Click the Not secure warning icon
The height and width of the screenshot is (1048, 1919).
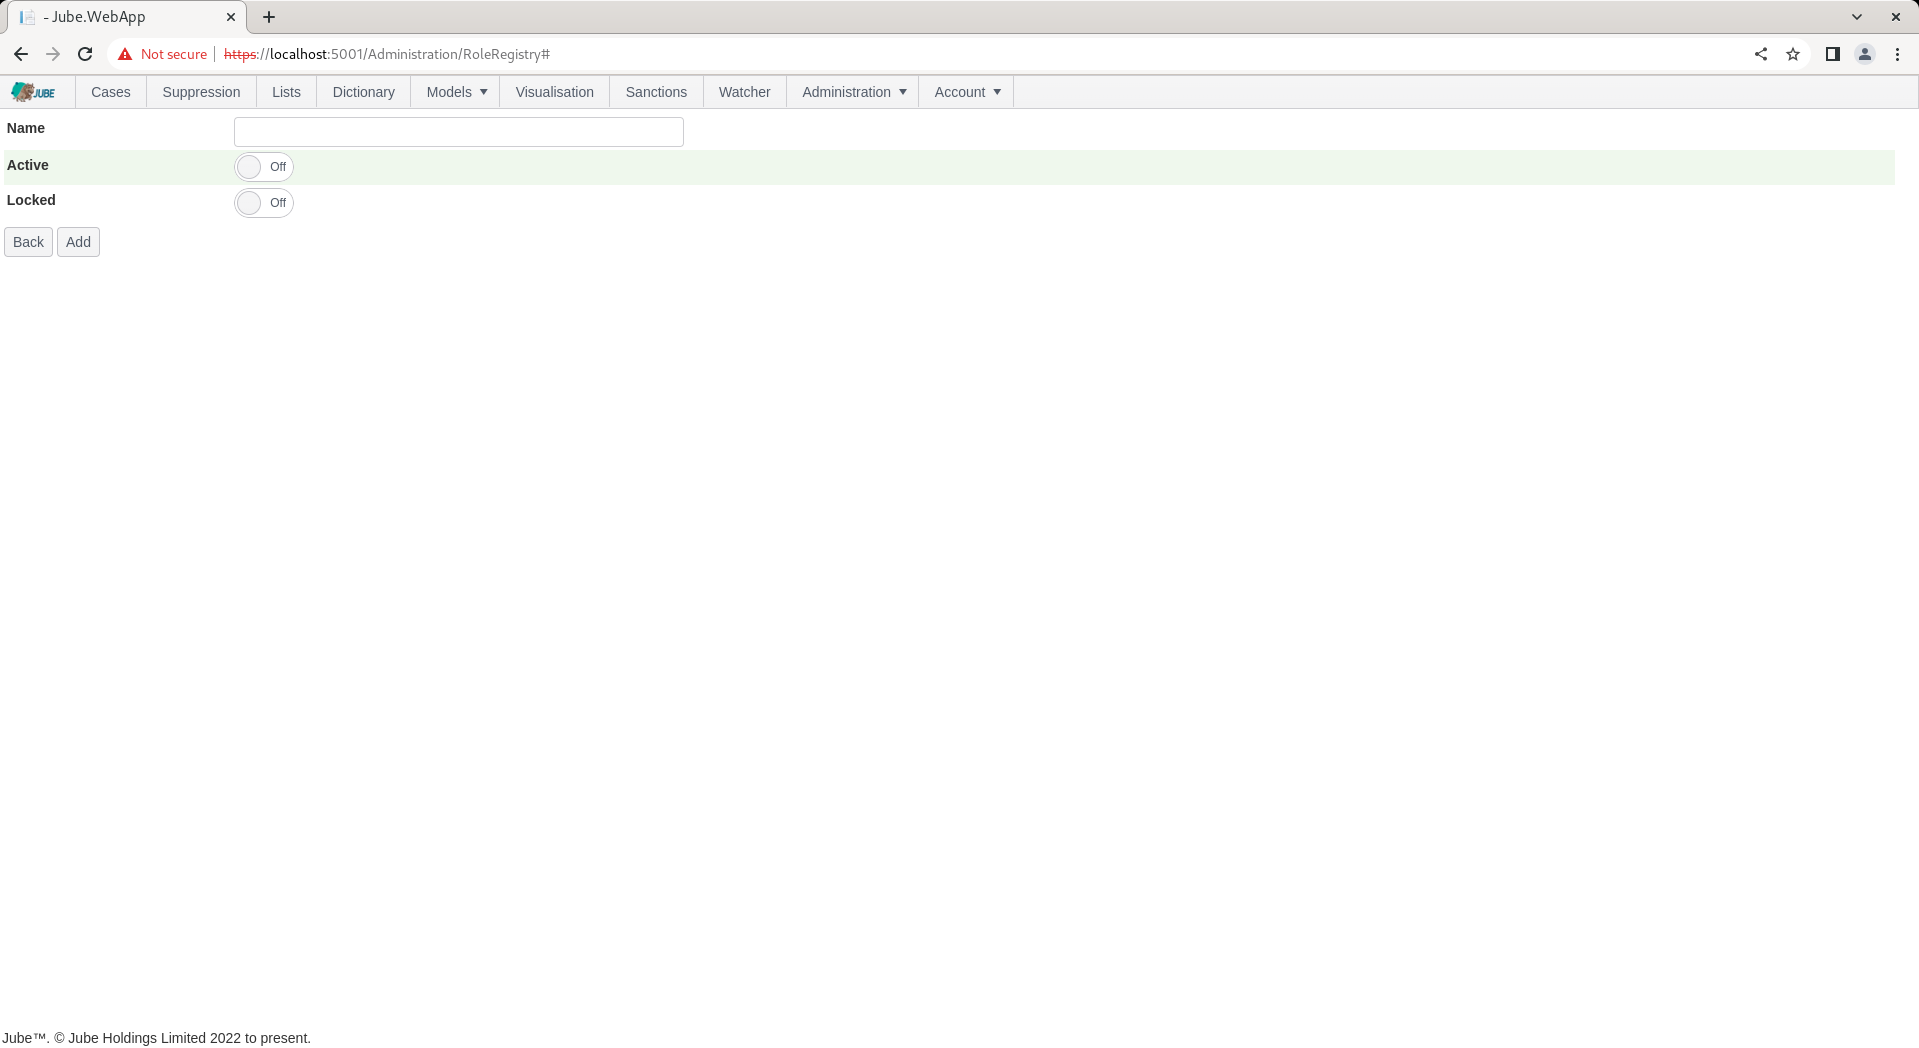pyautogui.click(x=125, y=54)
